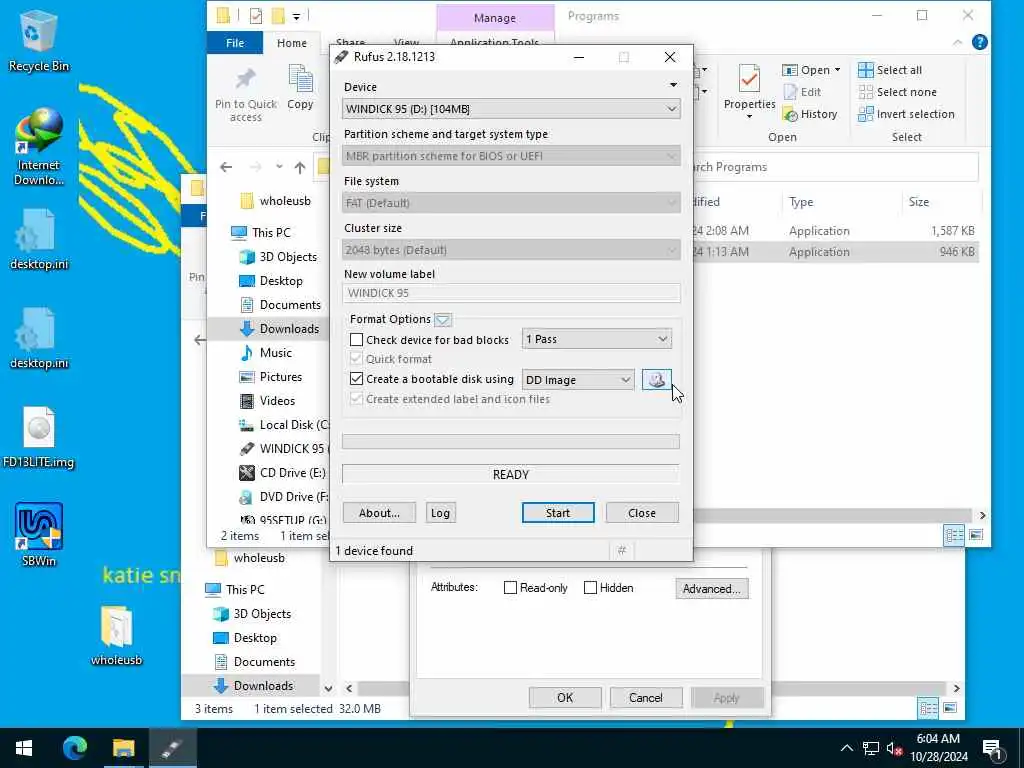This screenshot has width=1024, height=768.
Task: Click Select all in Explorer ribbon
Action: pyautogui.click(x=890, y=70)
